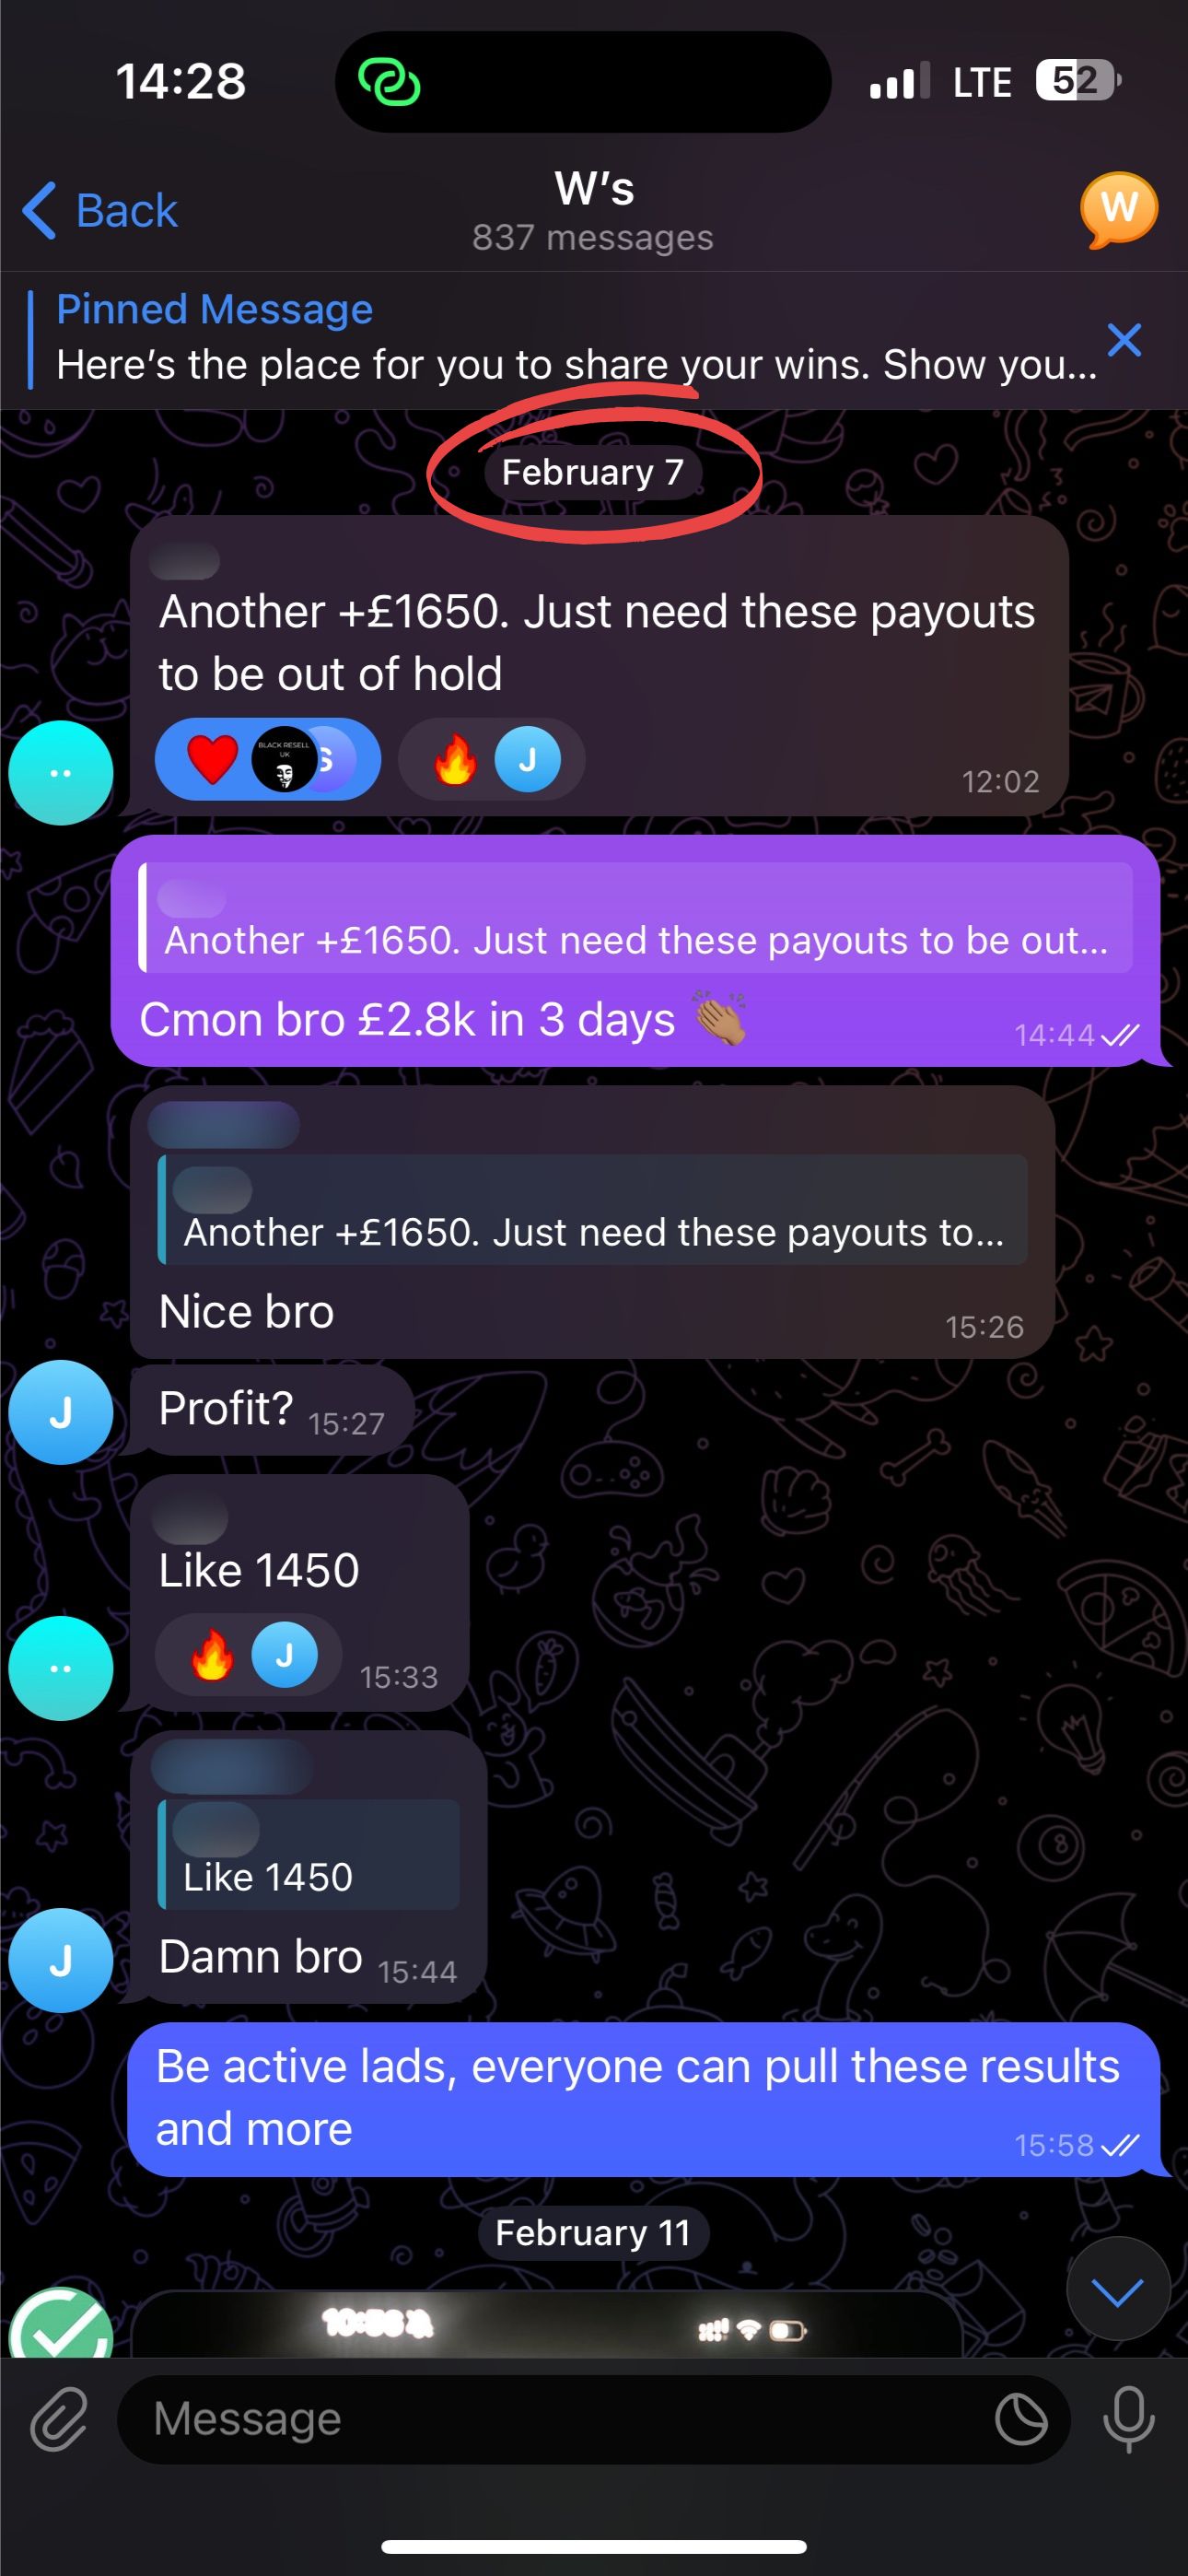Viewport: 1188px width, 2576px height.
Task: Dismiss the pinned message with X
Action: [x=1124, y=340]
